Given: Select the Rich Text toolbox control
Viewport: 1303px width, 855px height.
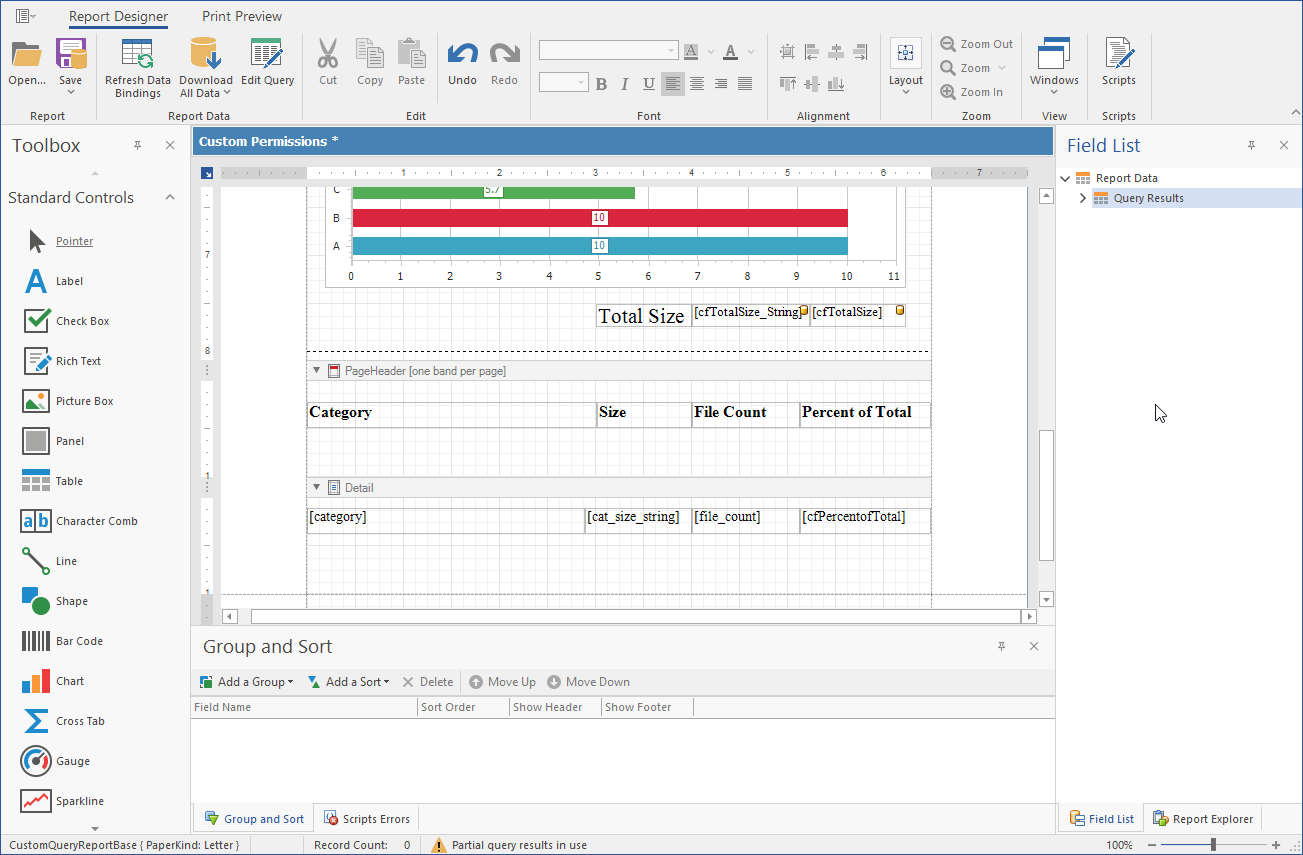Looking at the screenshot, I should [x=37, y=361].
